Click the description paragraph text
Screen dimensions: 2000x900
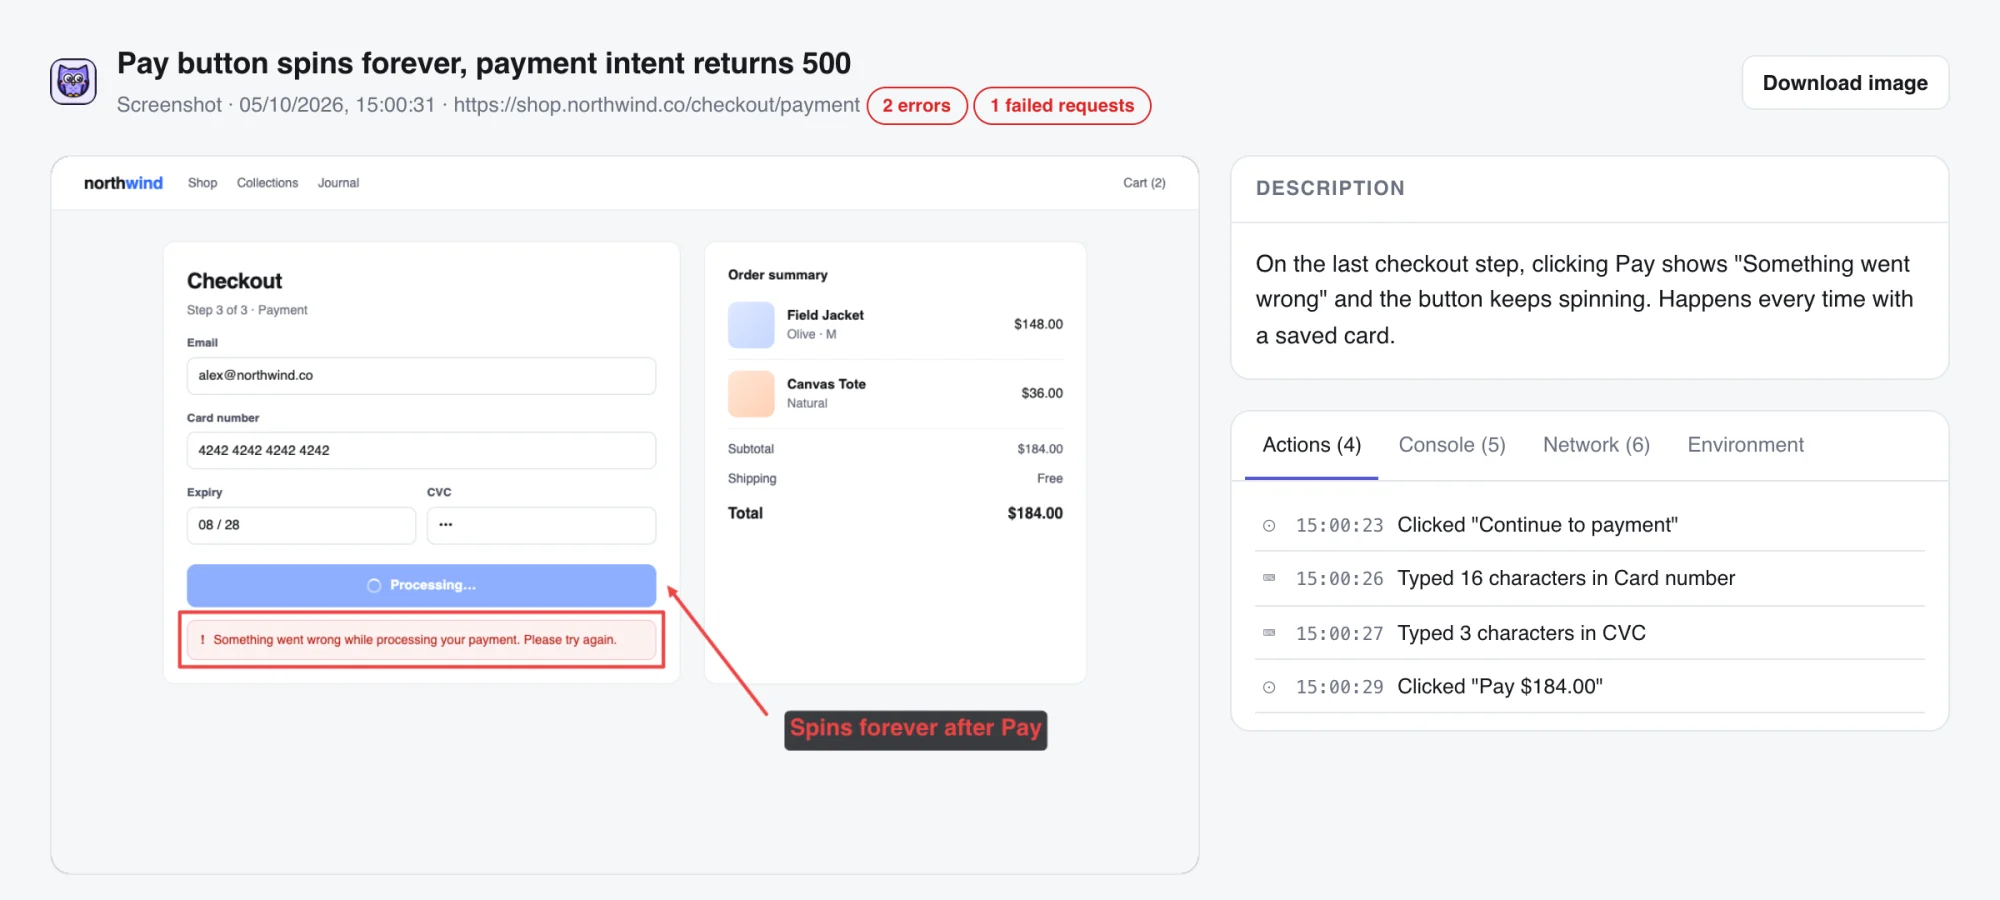coord(1585,300)
